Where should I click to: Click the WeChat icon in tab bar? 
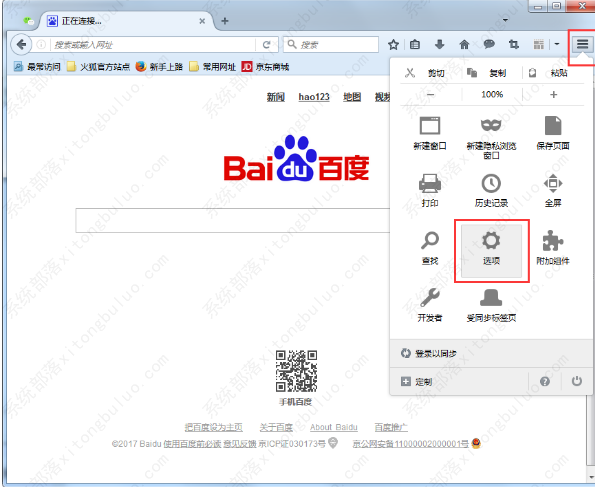[x=29, y=21]
